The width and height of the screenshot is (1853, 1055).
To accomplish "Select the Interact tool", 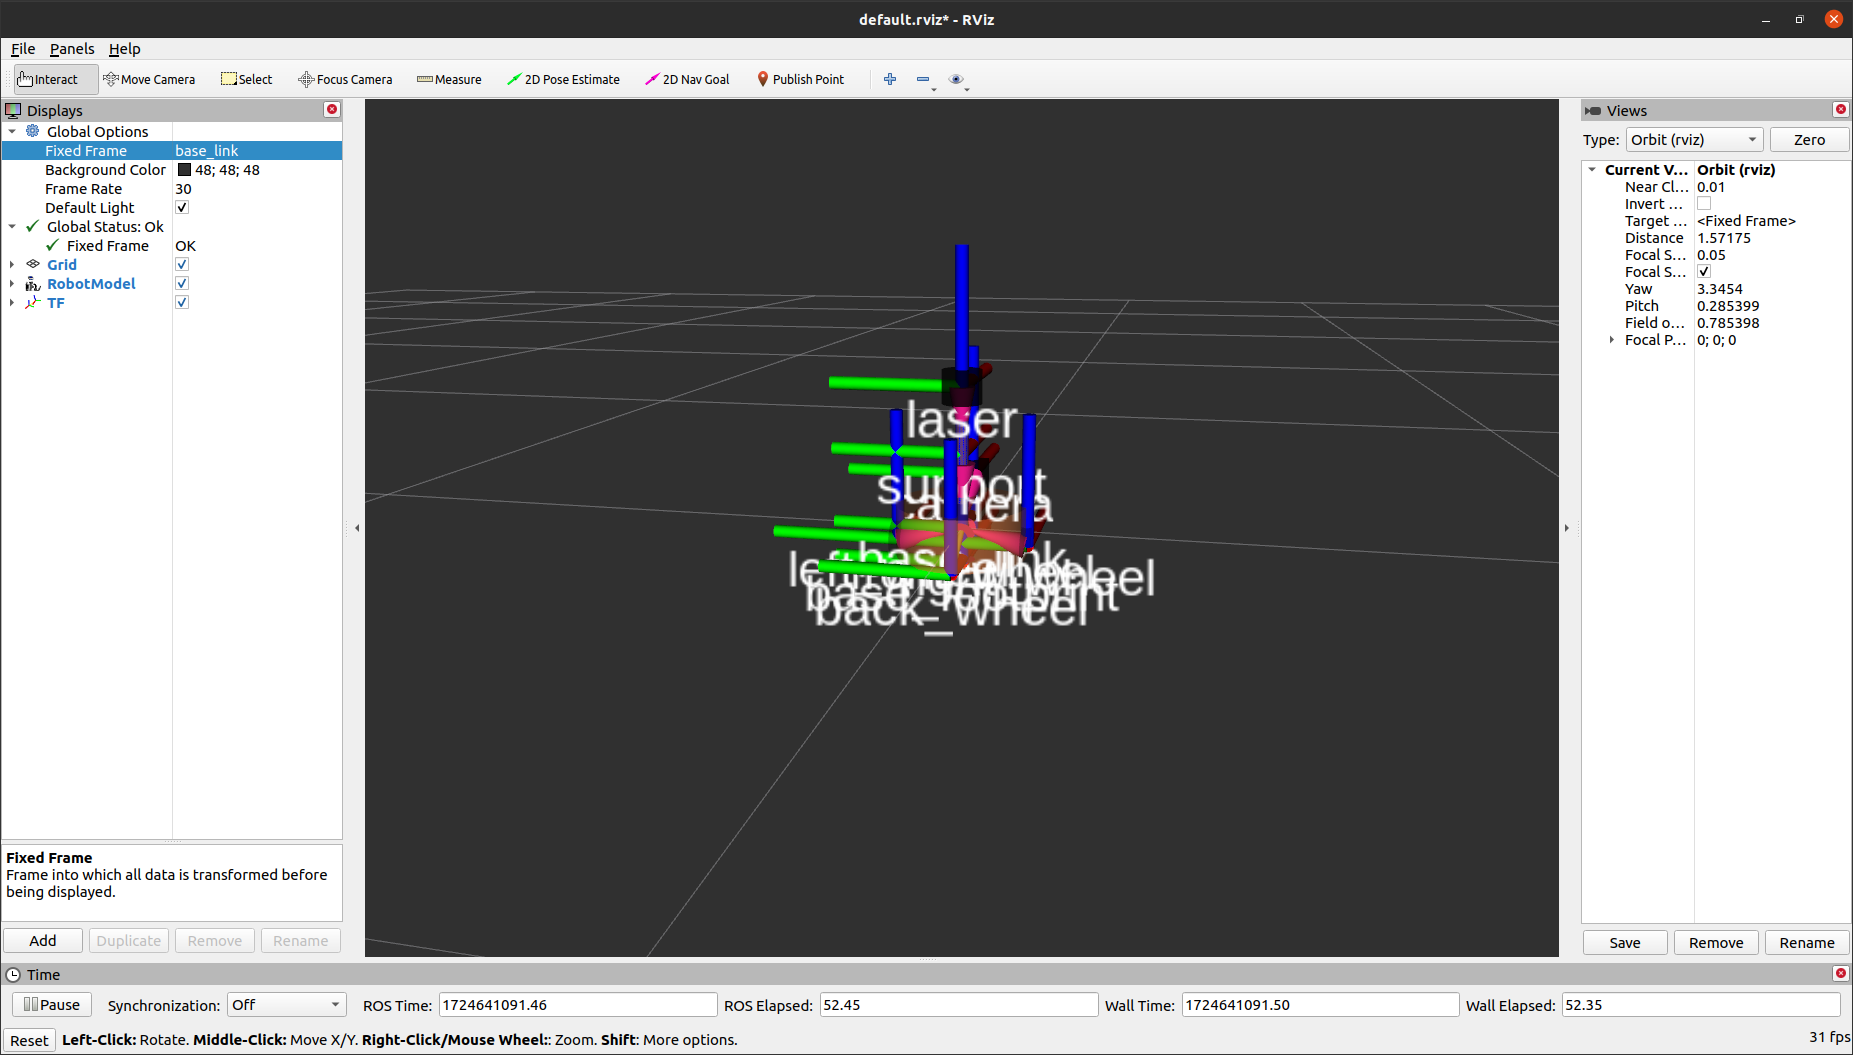I will 55,79.
